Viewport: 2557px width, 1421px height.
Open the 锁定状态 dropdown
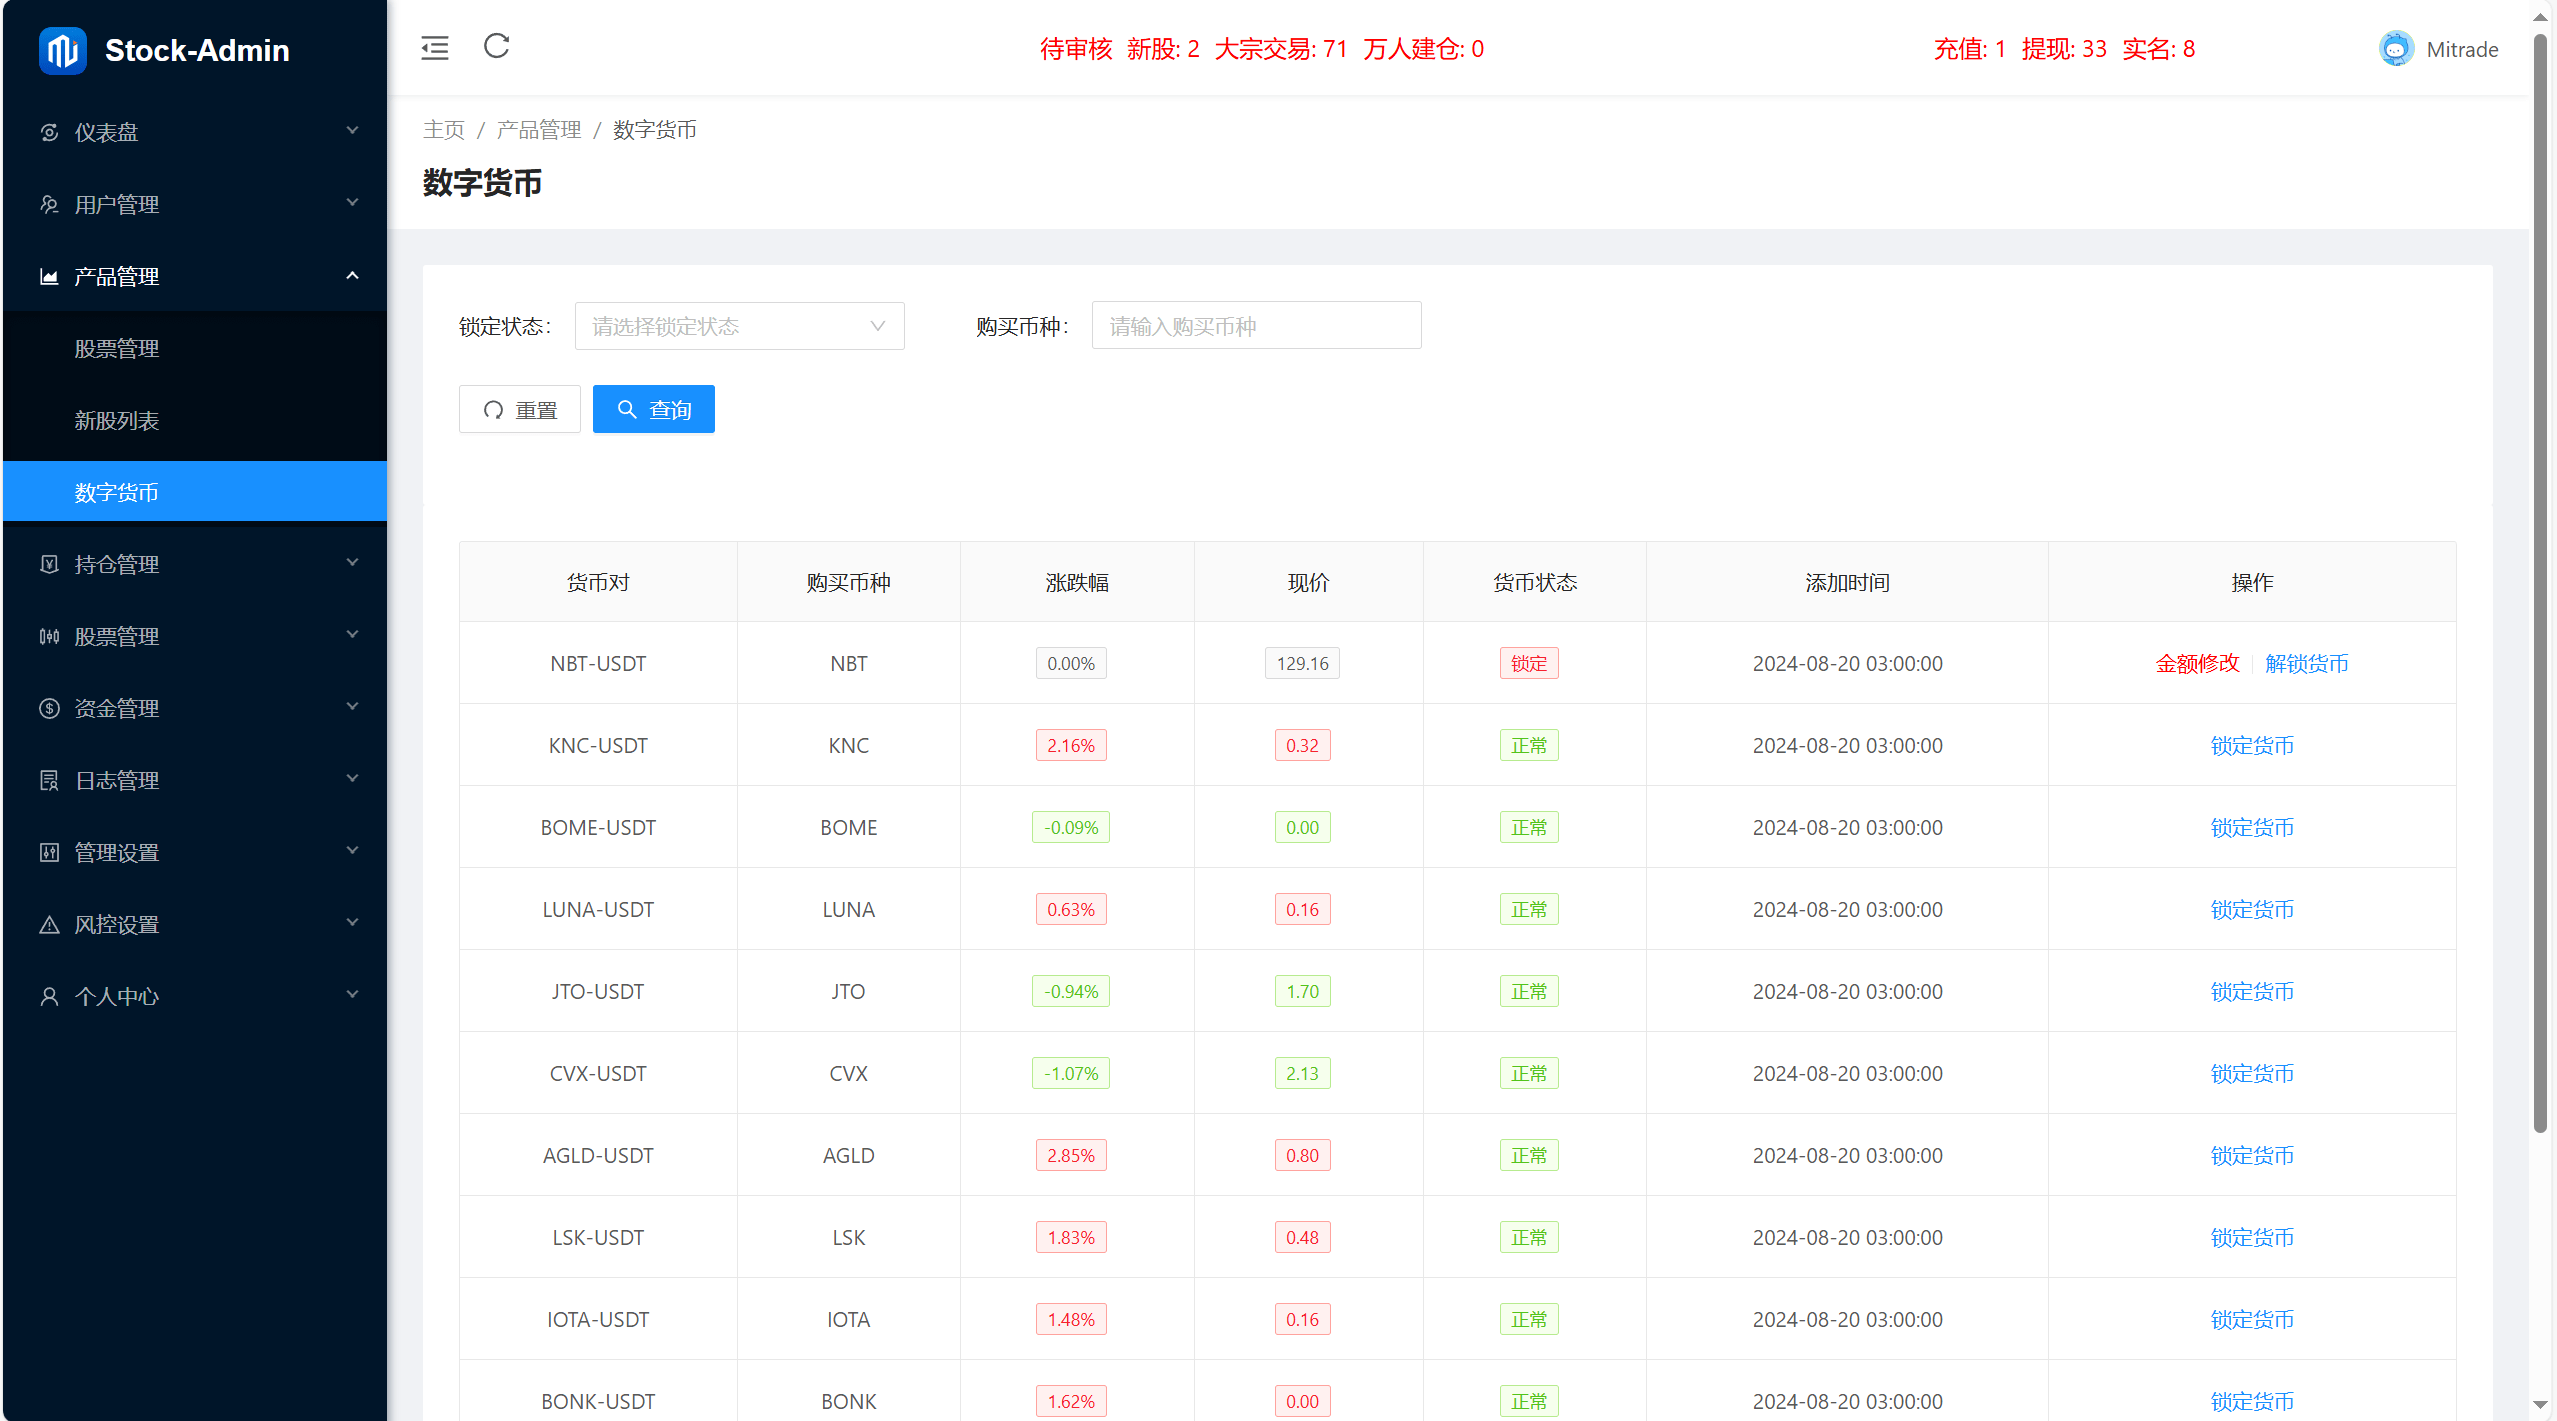739,325
